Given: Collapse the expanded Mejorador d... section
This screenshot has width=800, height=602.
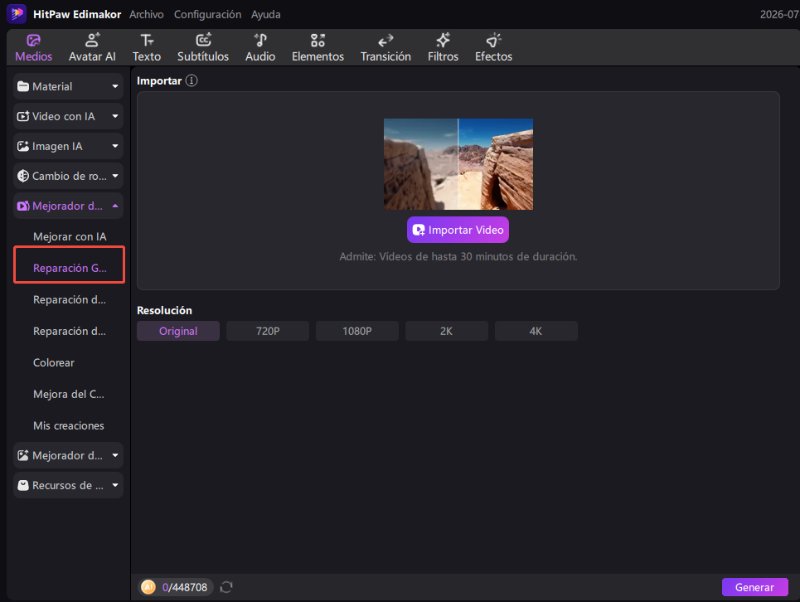Looking at the screenshot, I should [x=115, y=206].
